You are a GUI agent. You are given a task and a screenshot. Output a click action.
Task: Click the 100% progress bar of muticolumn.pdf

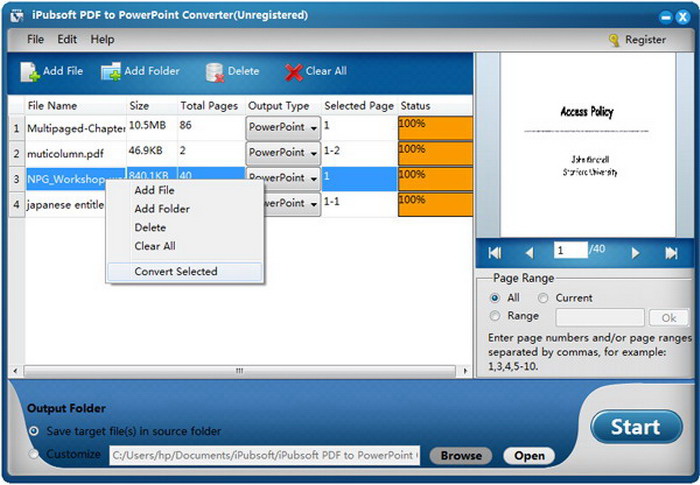(435, 154)
